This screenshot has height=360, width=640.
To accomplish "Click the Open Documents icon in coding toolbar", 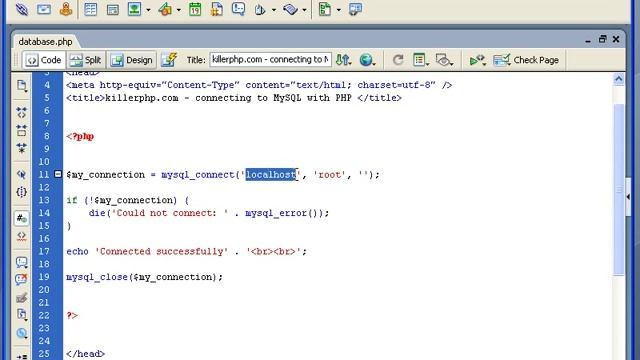I will coord(22,85).
